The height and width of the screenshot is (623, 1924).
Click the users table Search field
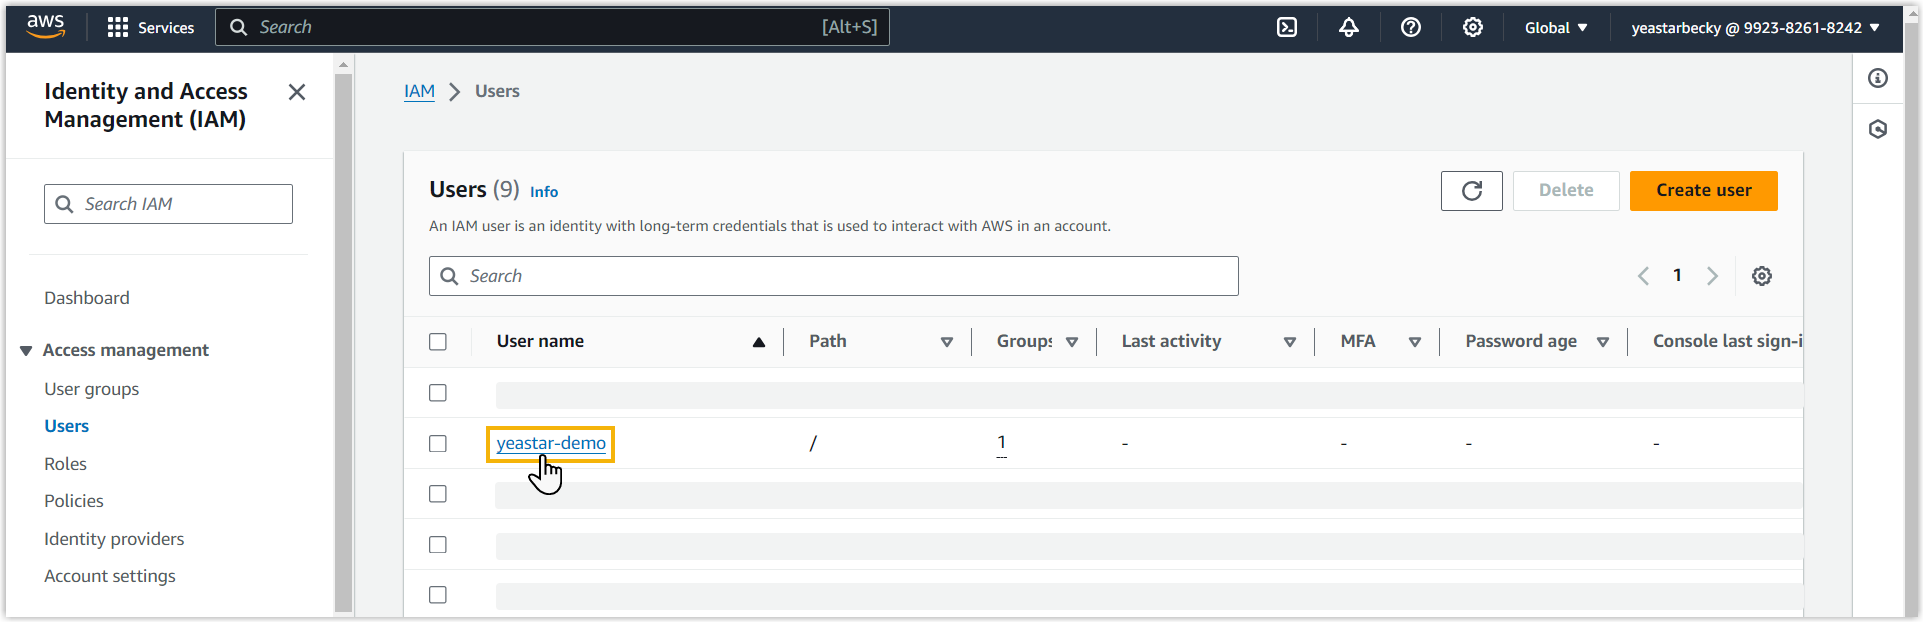(833, 276)
